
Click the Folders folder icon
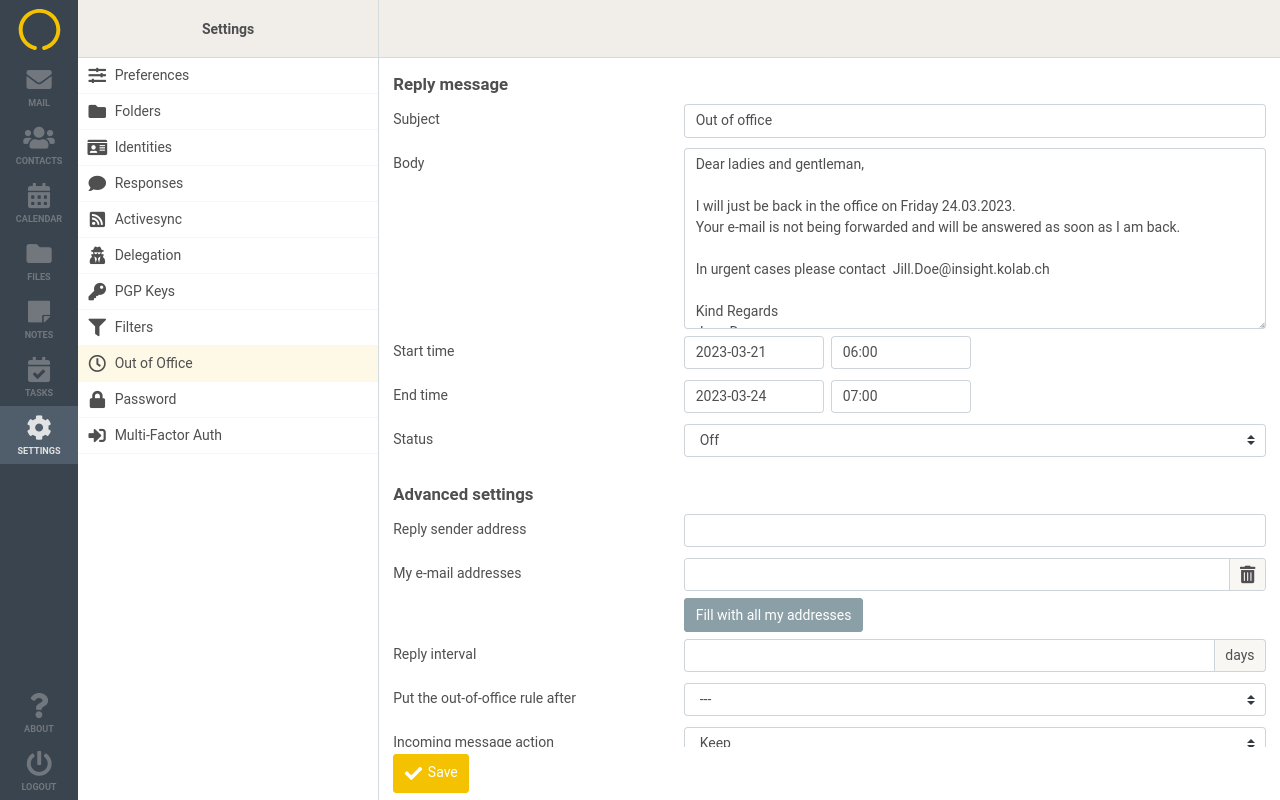coord(97,111)
